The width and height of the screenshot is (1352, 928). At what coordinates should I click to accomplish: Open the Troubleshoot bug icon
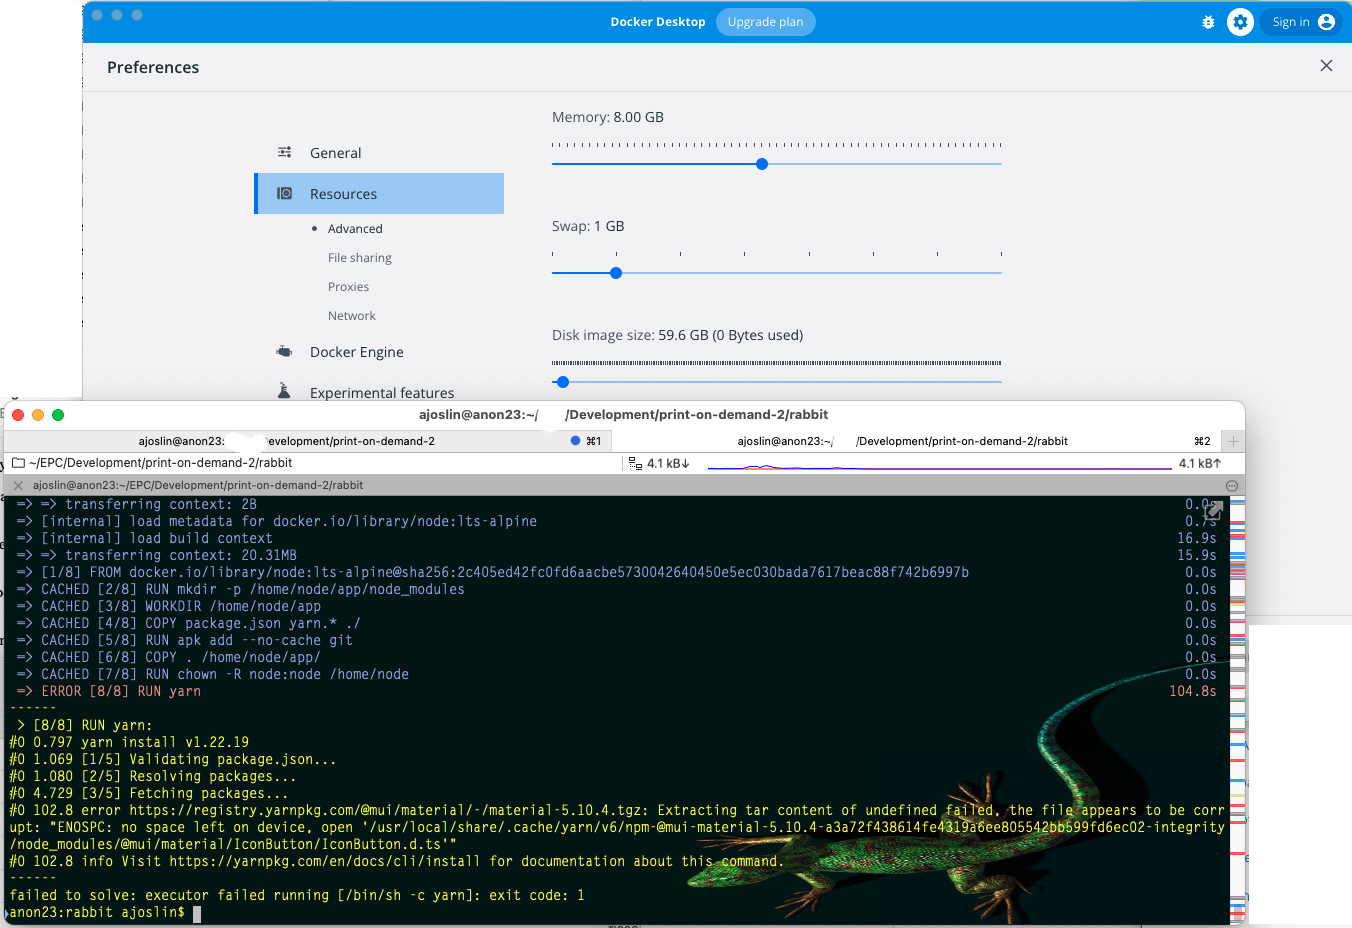tap(1208, 22)
